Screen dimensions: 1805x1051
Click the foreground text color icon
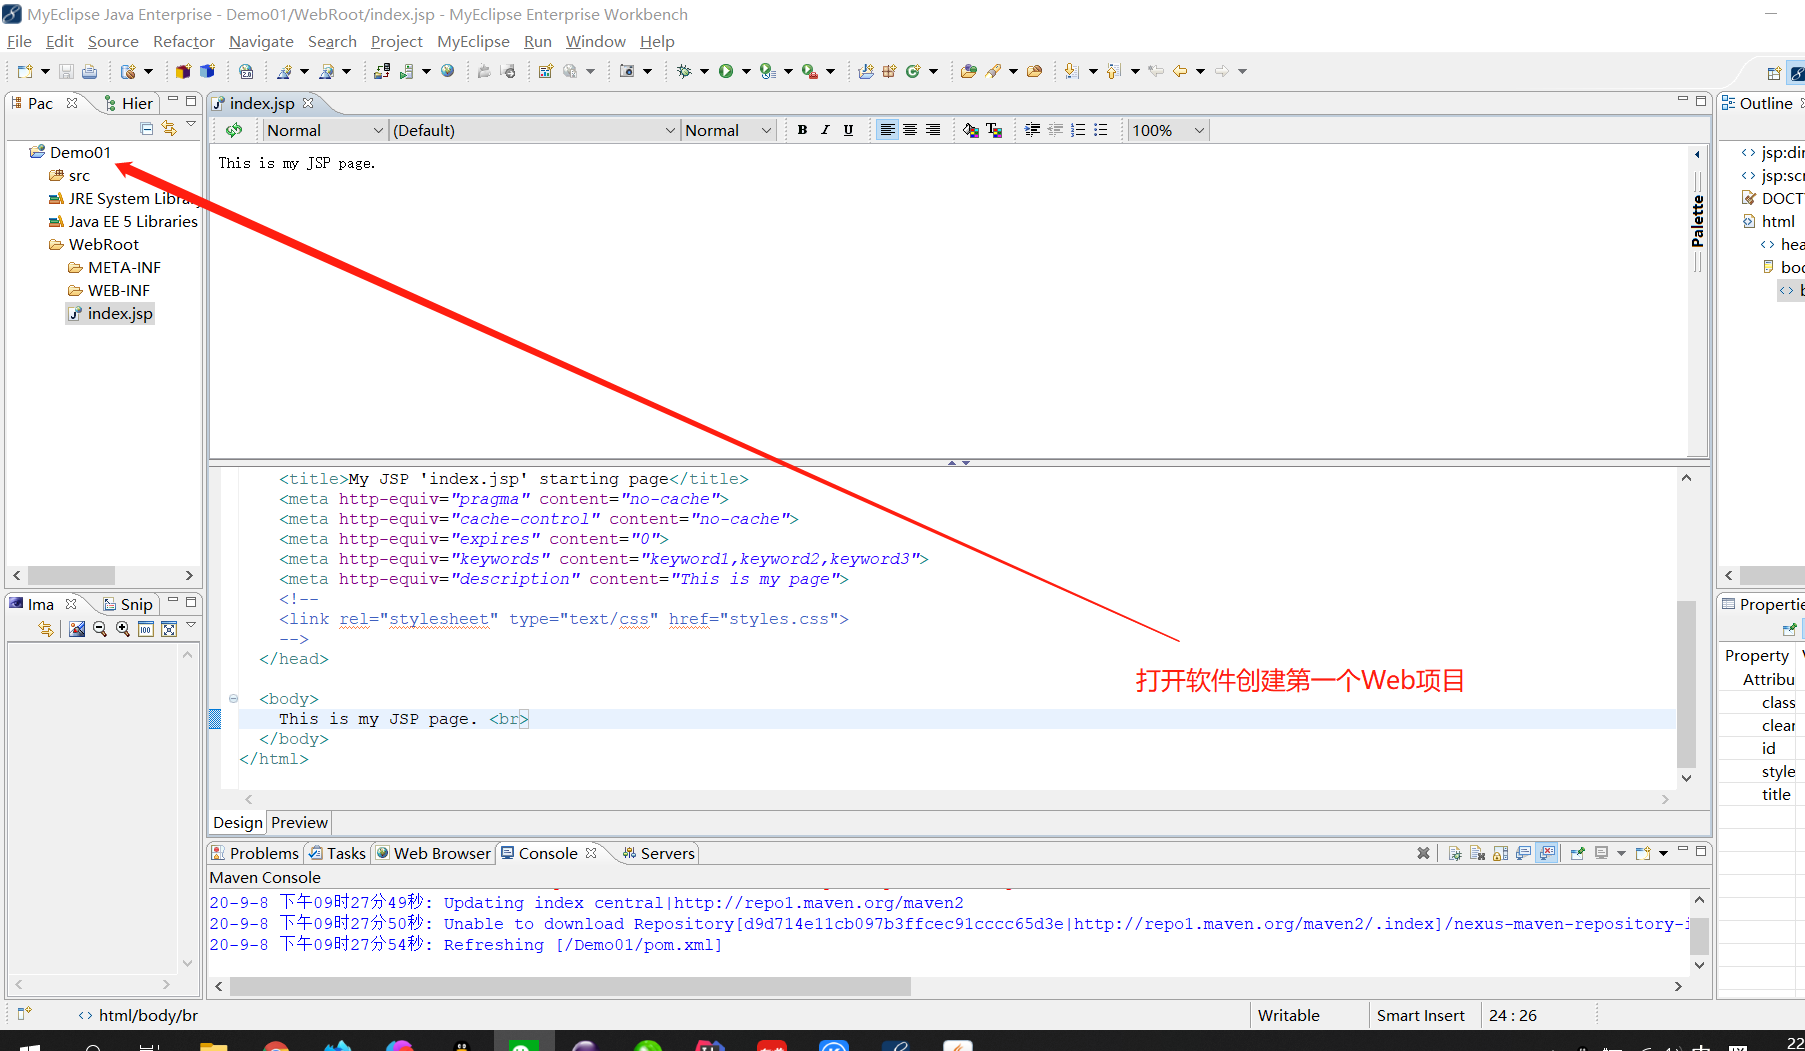(994, 130)
